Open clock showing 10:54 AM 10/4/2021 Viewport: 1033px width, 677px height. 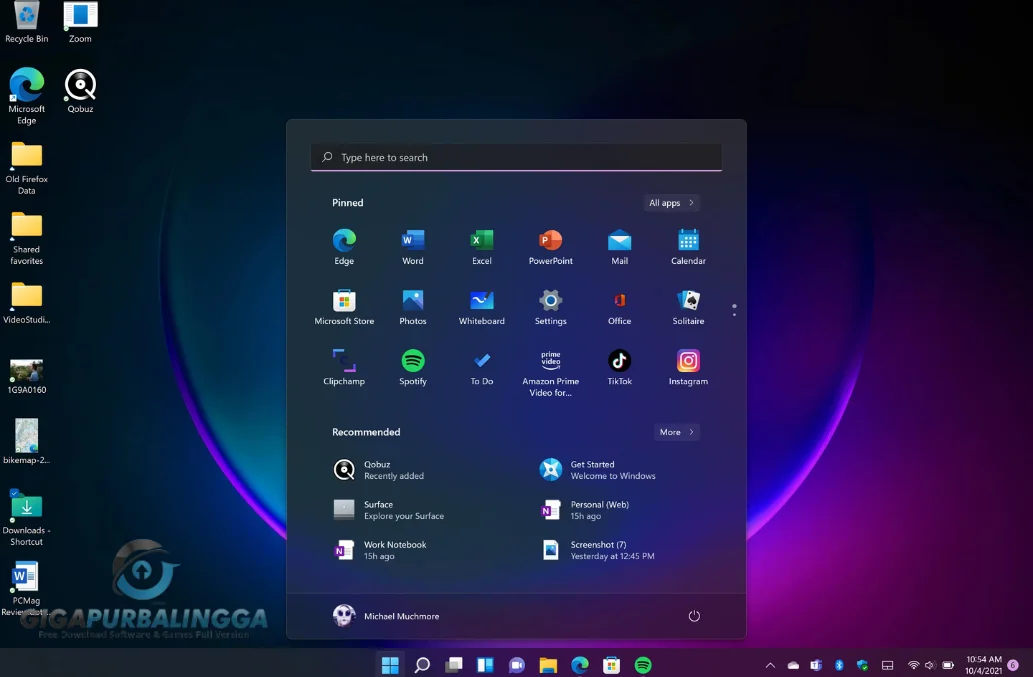pos(984,665)
